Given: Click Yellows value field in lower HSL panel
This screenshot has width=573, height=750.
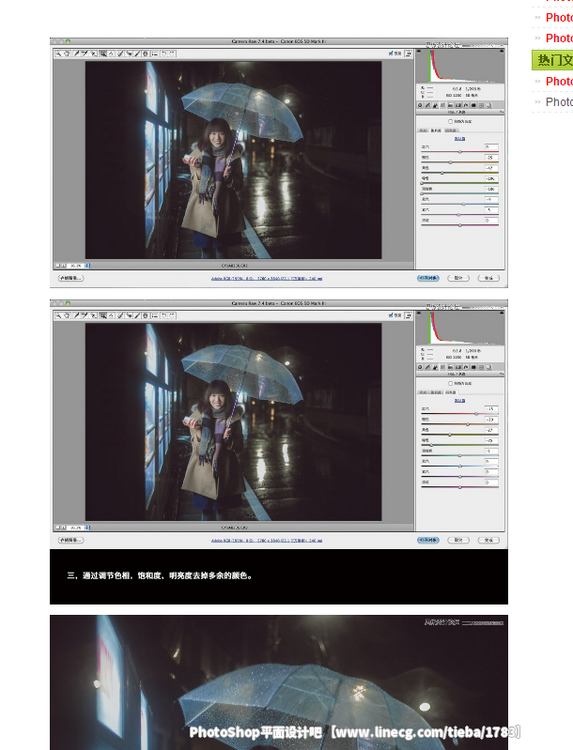Looking at the screenshot, I should pos(491,430).
